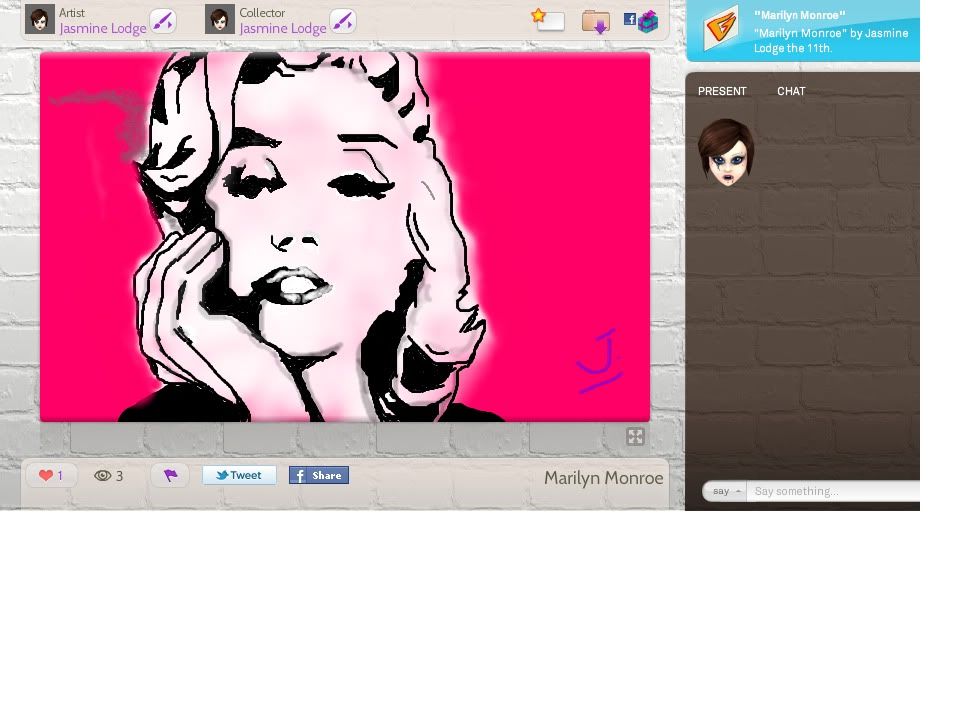Like the artwork with heart button
The width and height of the screenshot is (962, 716).
(52, 475)
